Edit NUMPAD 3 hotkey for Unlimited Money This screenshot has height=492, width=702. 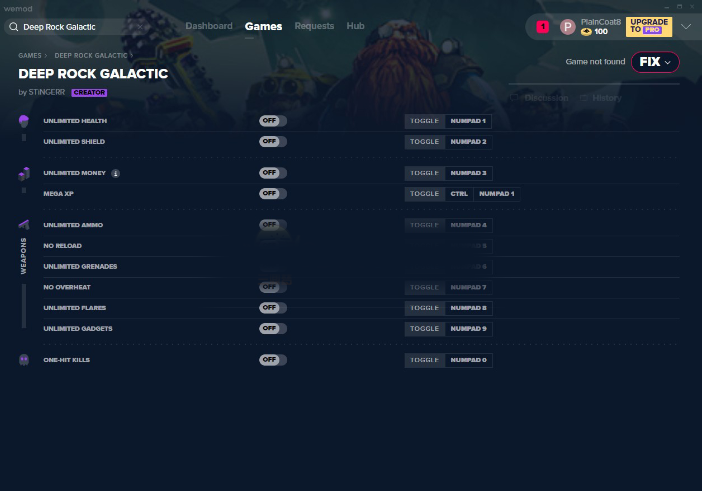pyautogui.click(x=468, y=173)
